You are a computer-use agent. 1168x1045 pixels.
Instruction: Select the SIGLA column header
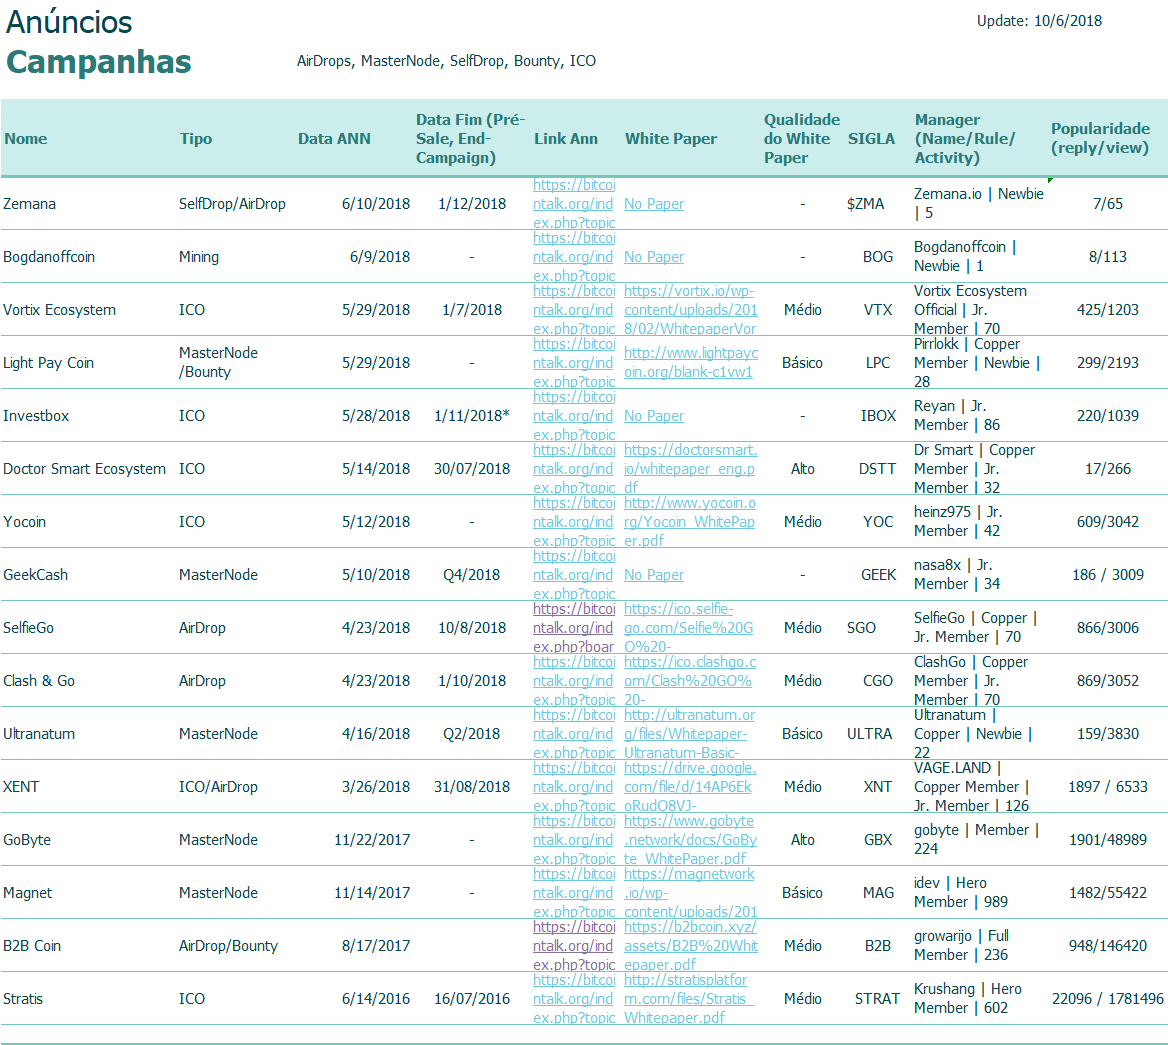(x=872, y=139)
